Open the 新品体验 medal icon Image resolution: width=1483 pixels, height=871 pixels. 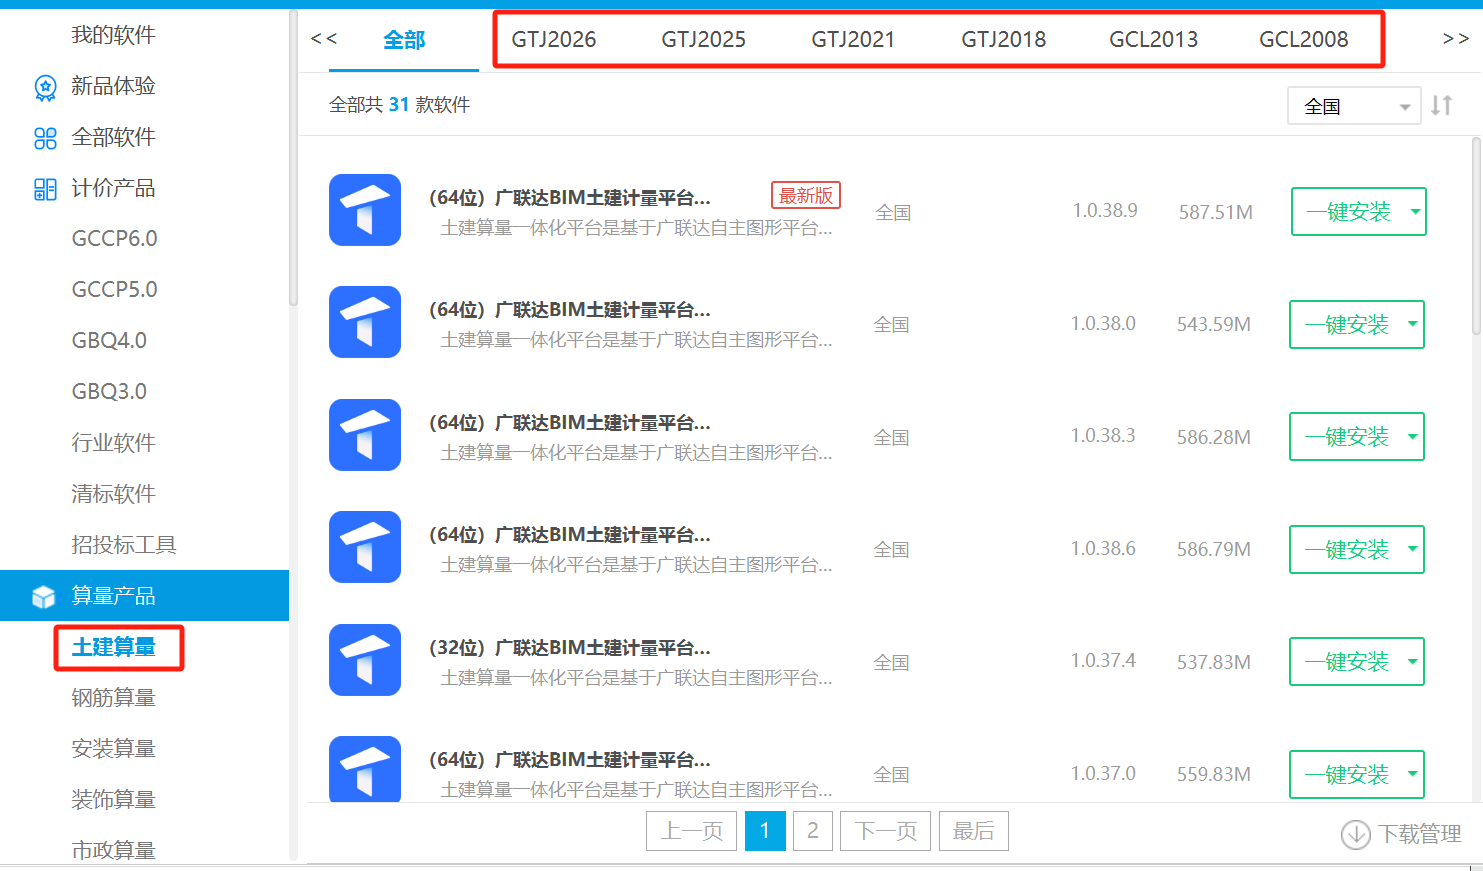tap(45, 88)
